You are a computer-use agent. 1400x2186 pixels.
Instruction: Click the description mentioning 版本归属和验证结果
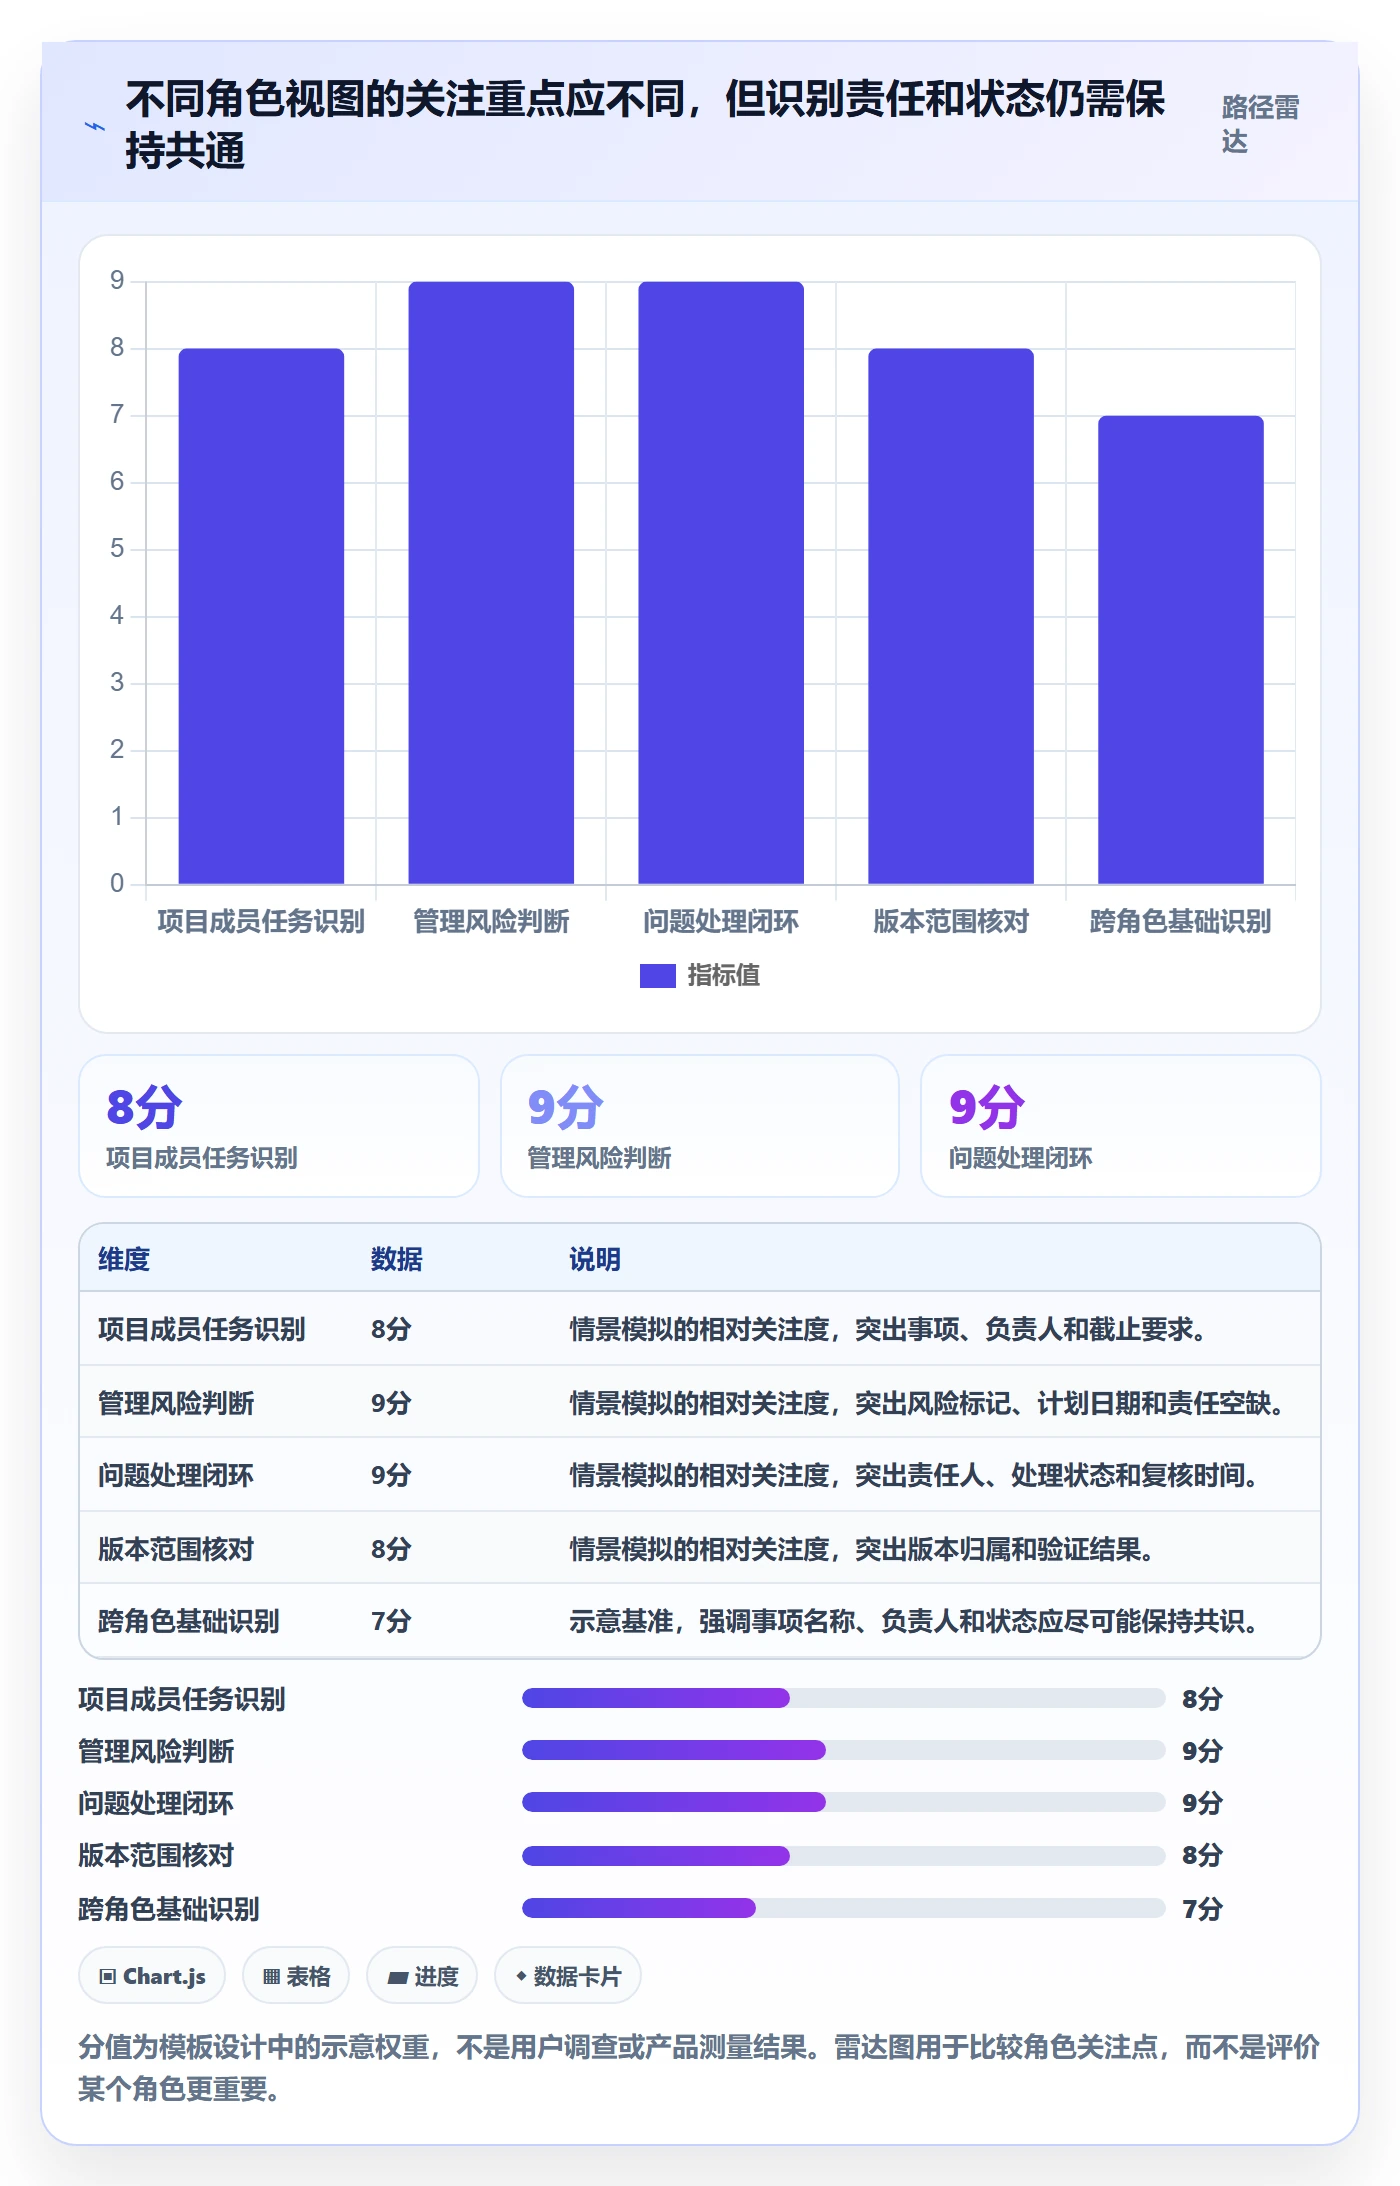[x=862, y=1549]
